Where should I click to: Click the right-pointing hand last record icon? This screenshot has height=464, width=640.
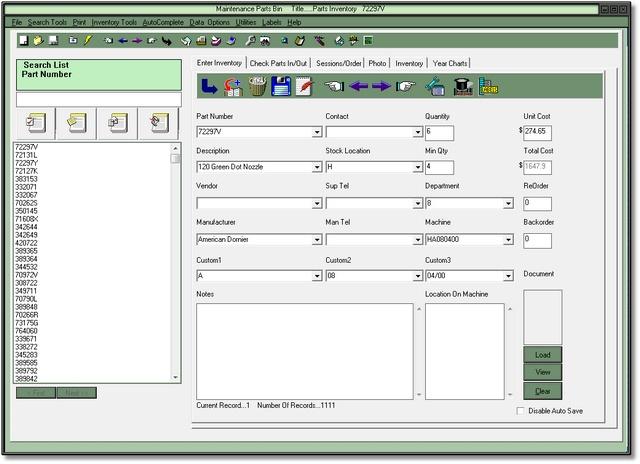coord(405,86)
